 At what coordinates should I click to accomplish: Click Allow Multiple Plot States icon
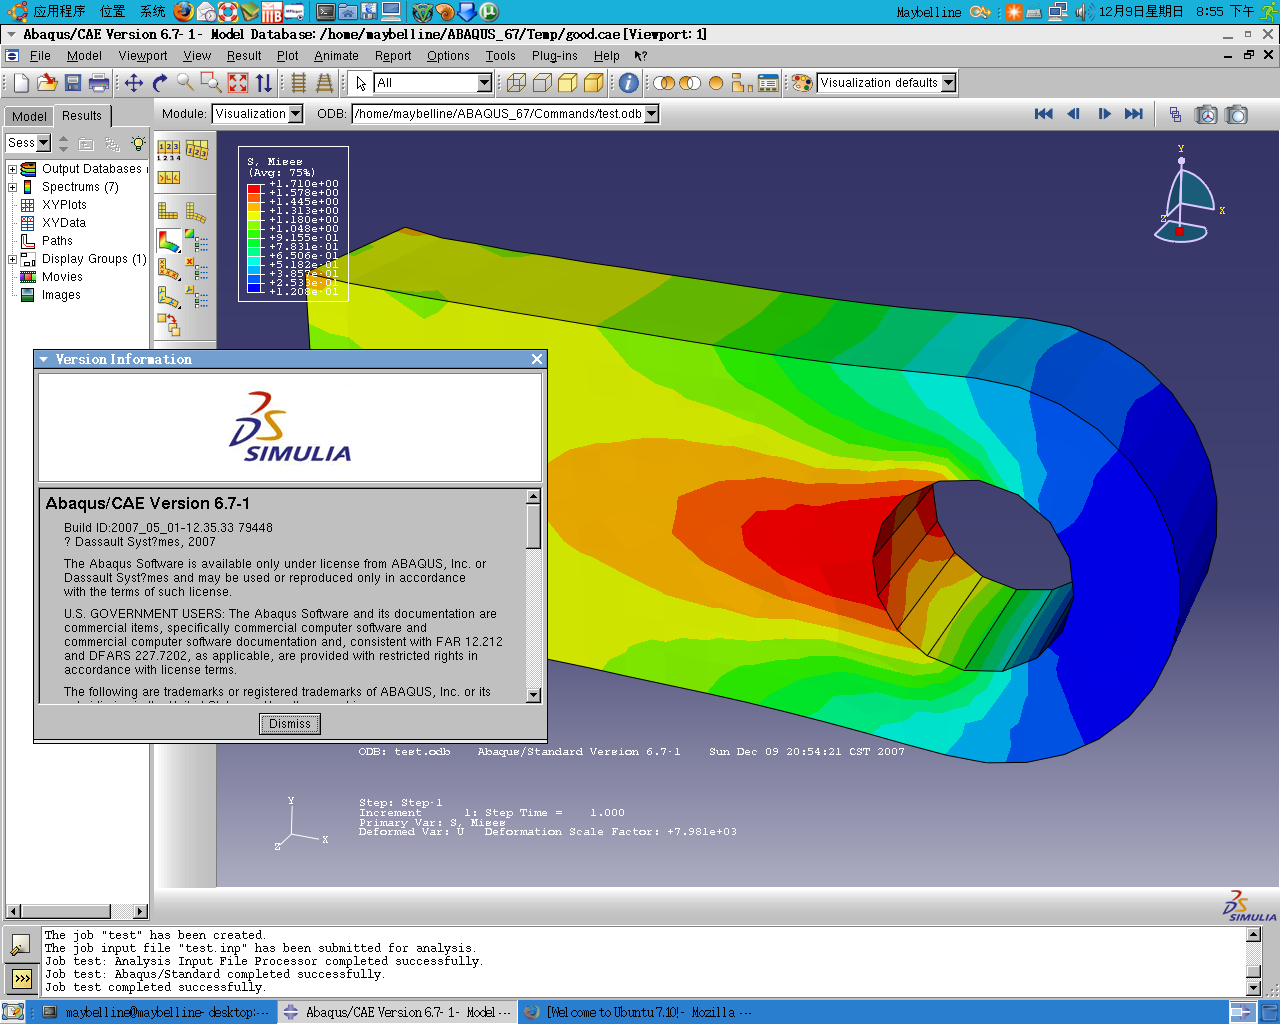pos(168,325)
